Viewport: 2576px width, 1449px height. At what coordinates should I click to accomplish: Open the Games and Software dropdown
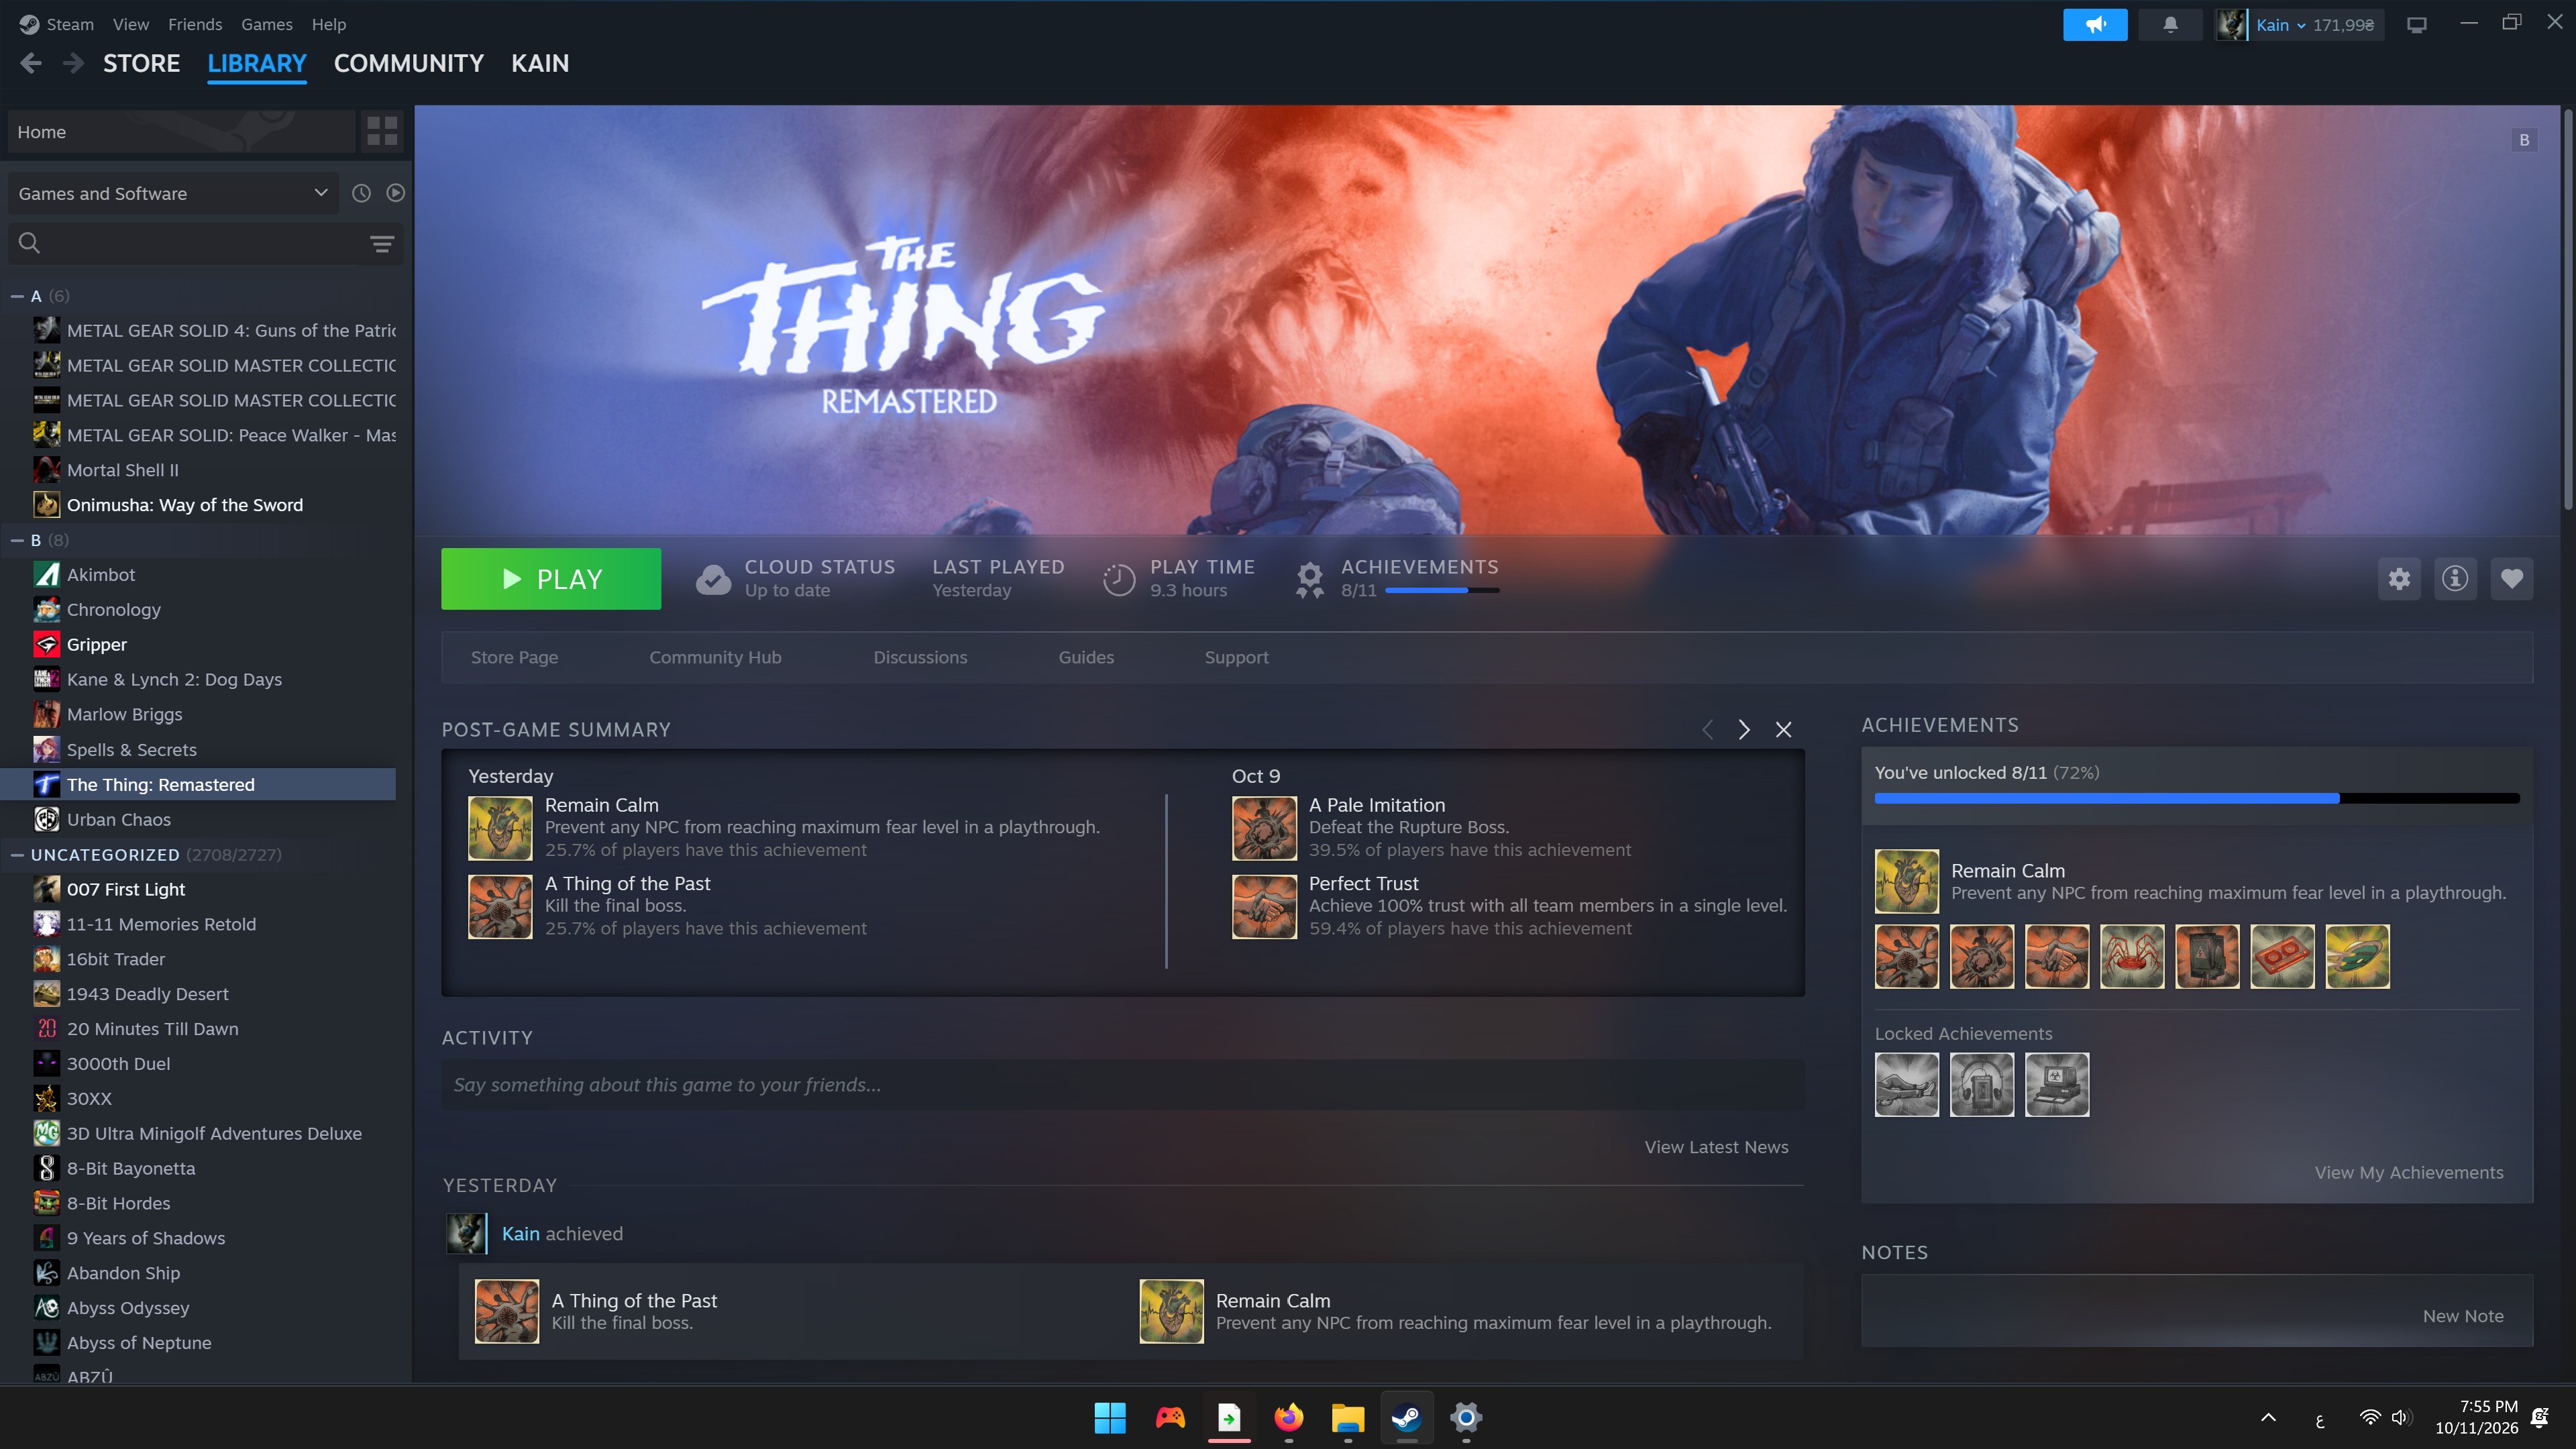click(173, 193)
